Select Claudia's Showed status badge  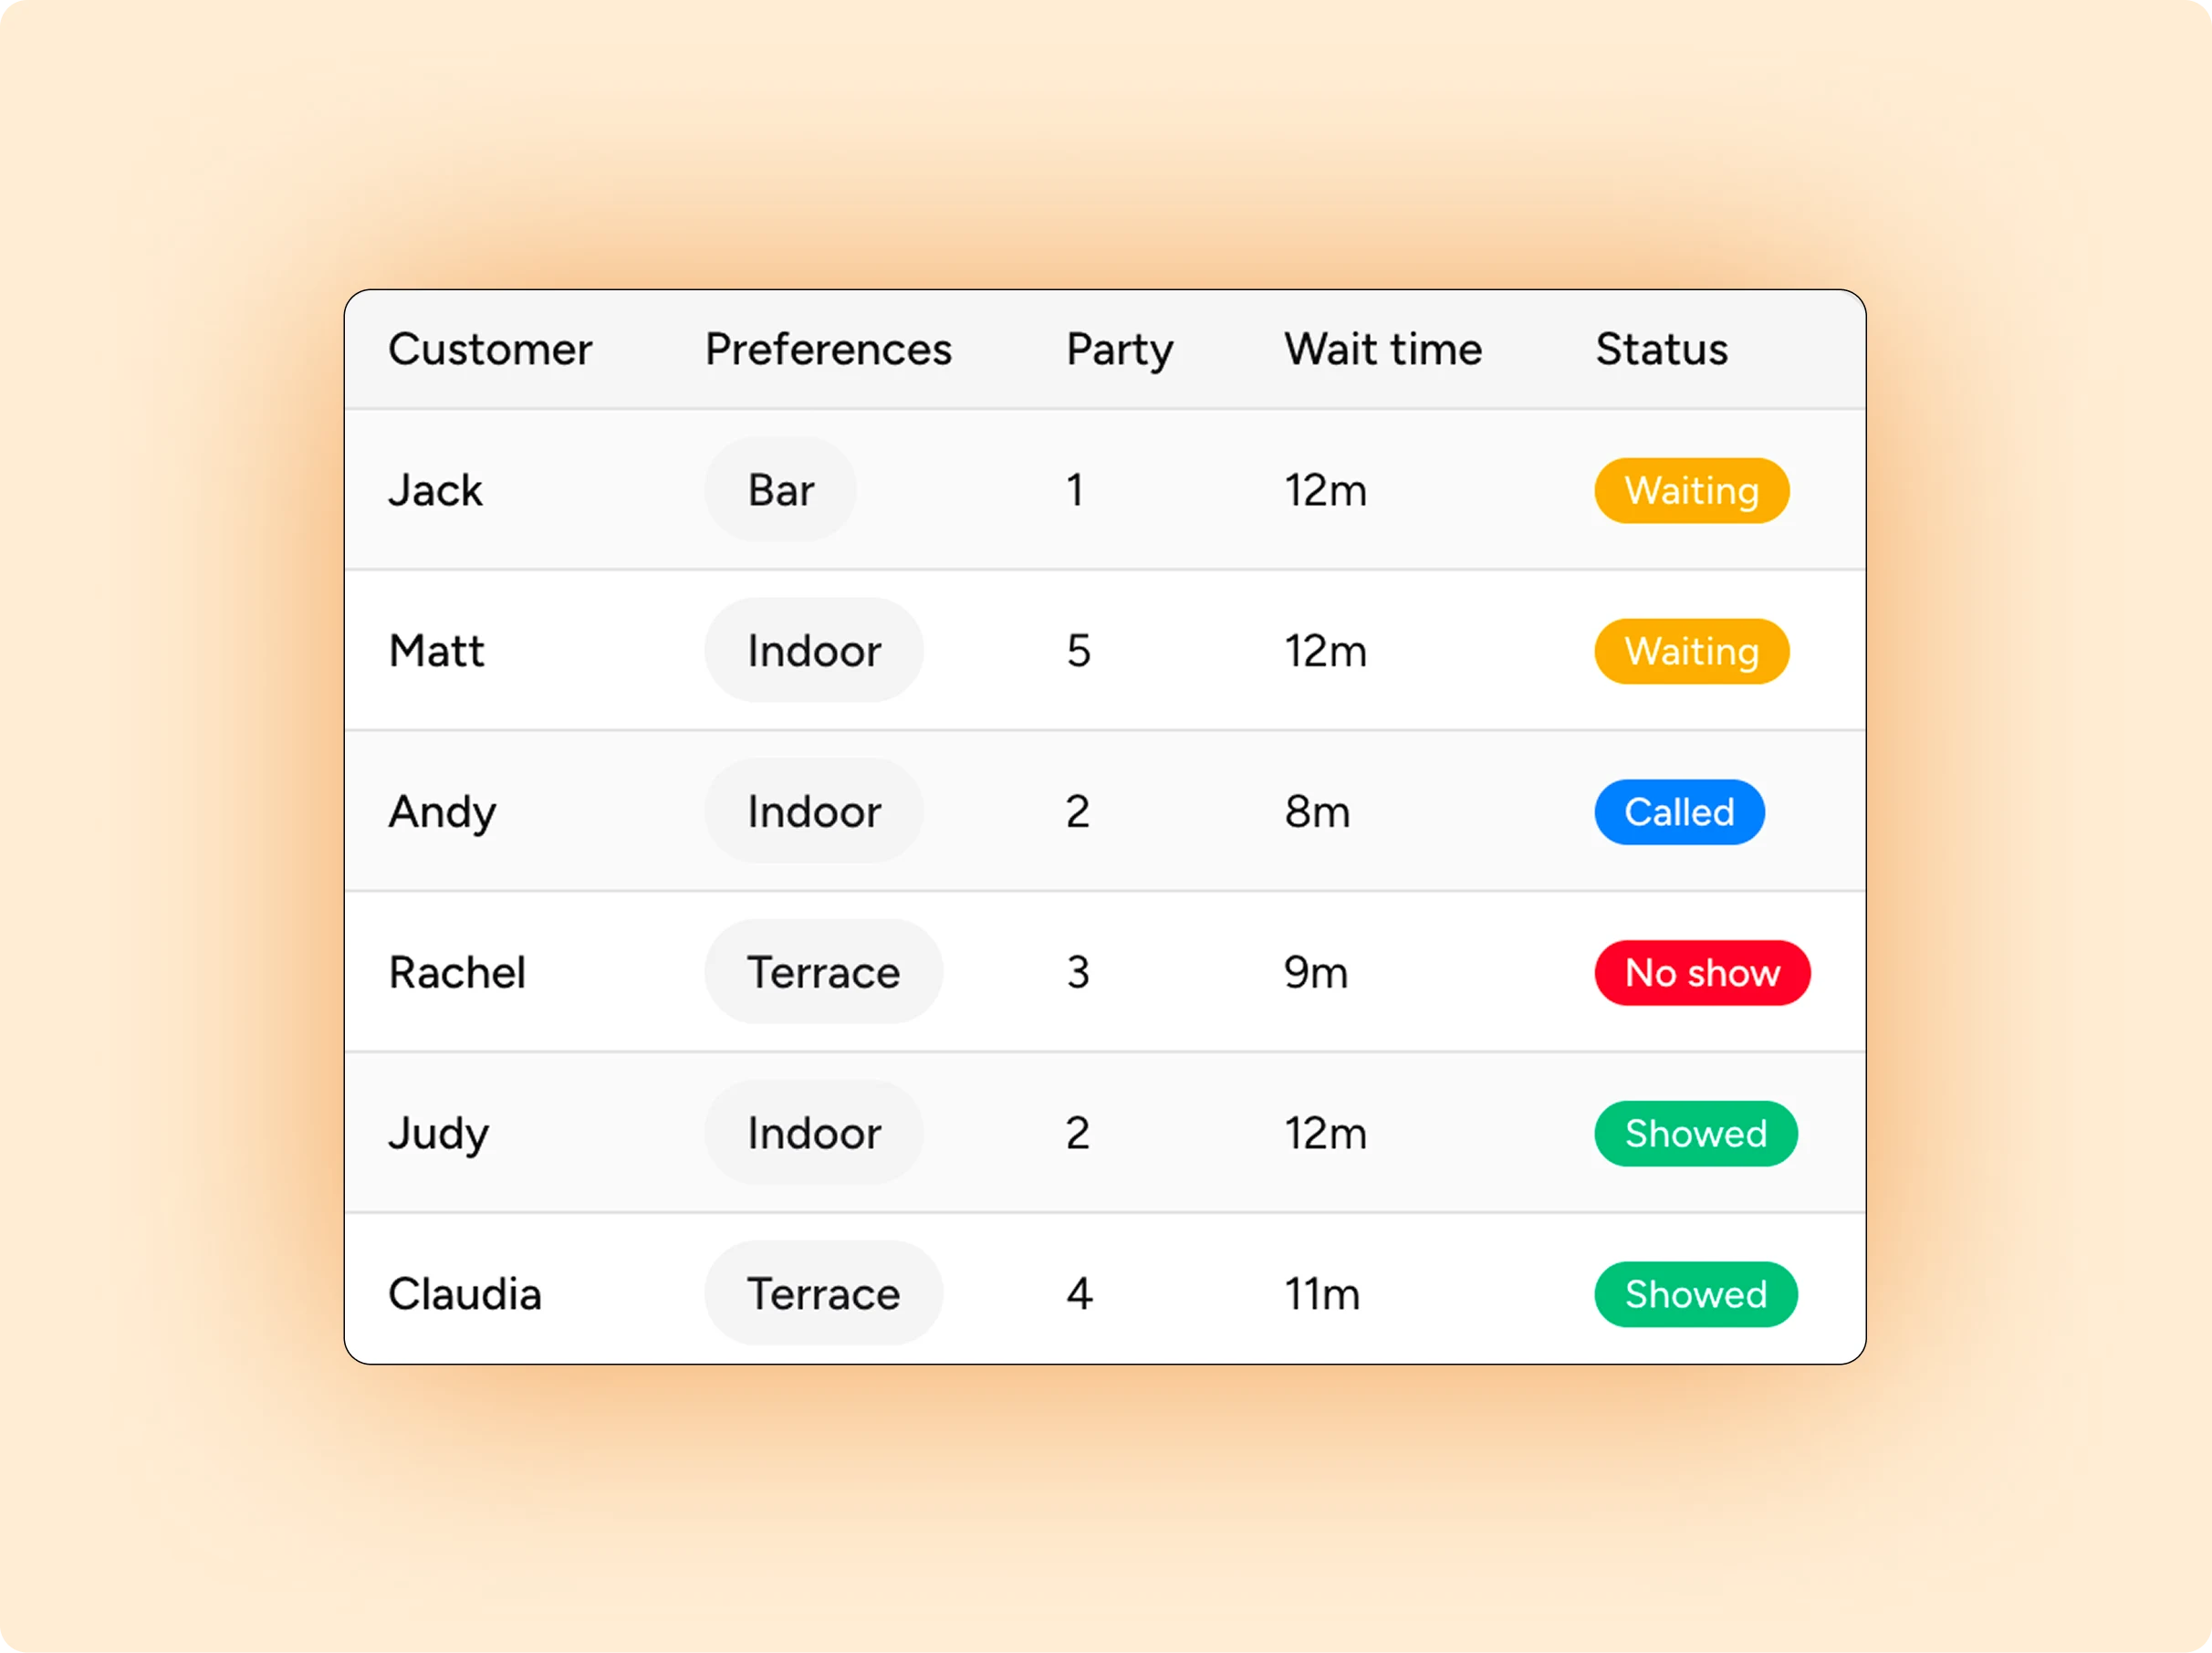pos(1695,1294)
